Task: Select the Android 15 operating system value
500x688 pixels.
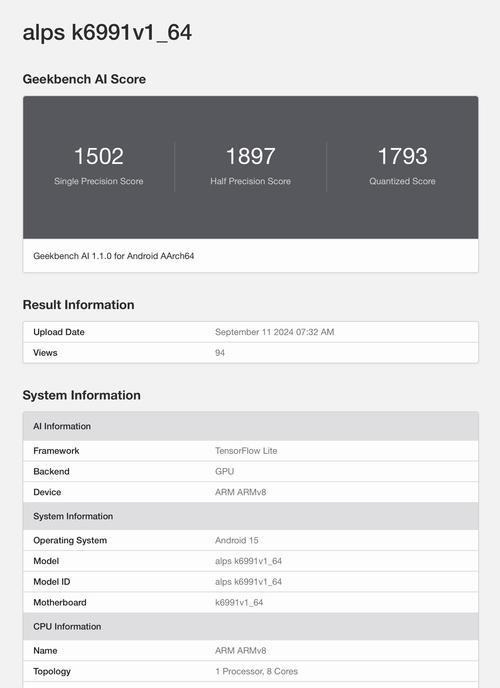Action: pos(236,540)
